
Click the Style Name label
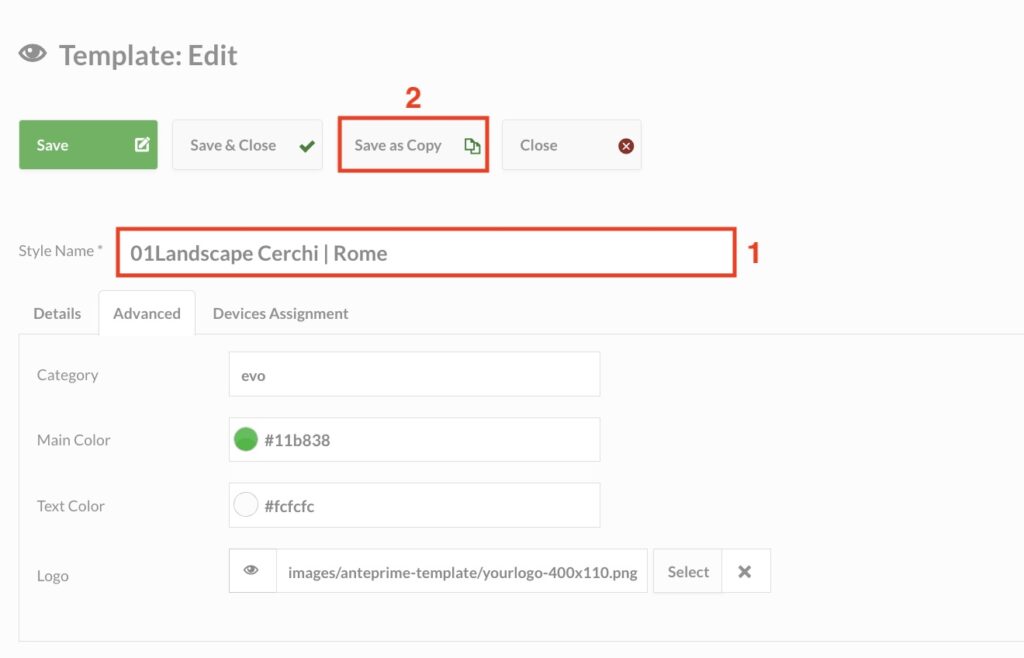pos(60,251)
